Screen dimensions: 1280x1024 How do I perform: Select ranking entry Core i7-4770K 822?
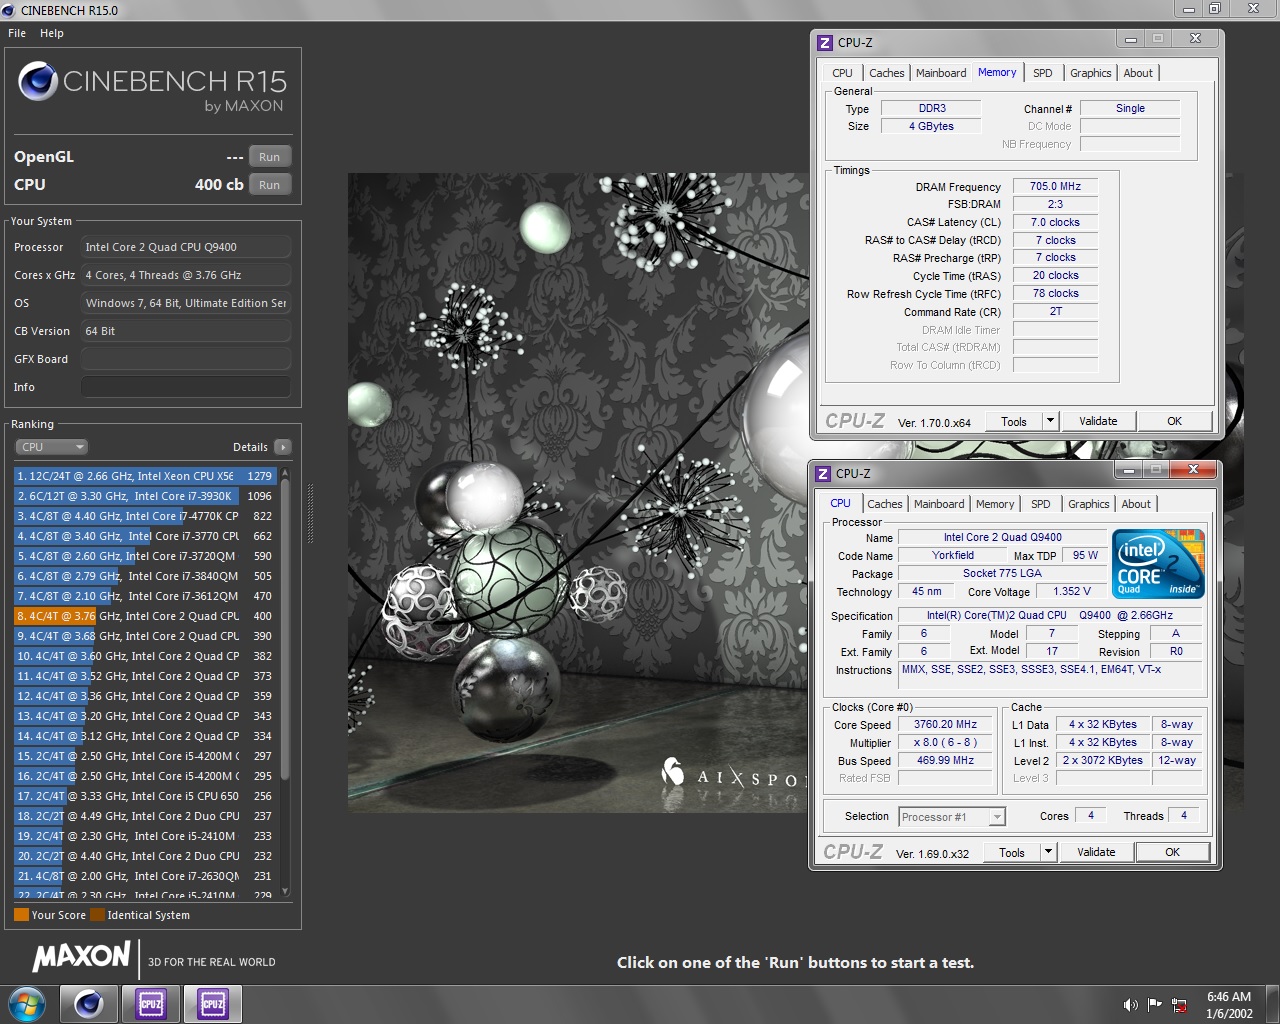(x=144, y=516)
